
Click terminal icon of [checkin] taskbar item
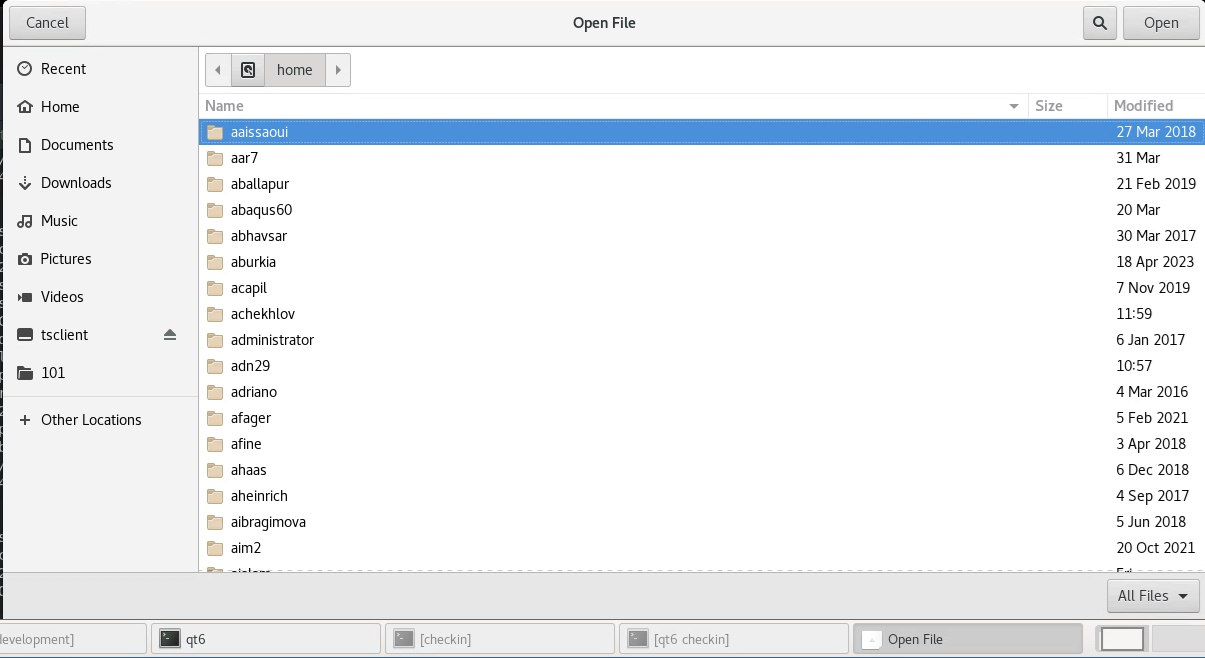pos(404,638)
